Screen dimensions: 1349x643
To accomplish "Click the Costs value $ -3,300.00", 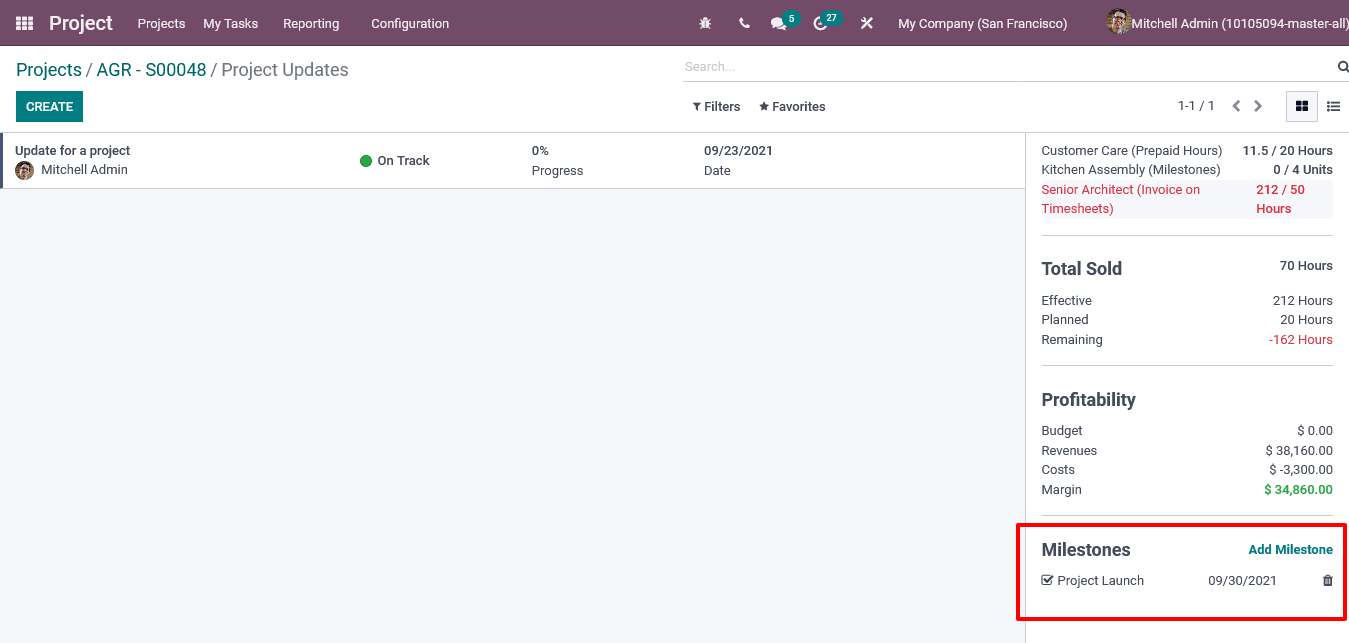I will tap(1301, 470).
